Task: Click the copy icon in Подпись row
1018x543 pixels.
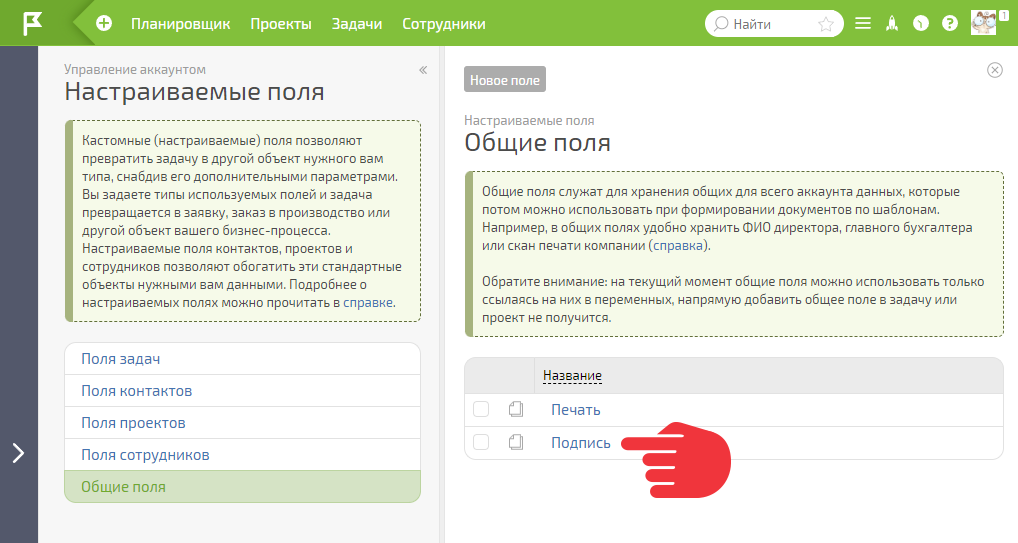Action: point(515,442)
